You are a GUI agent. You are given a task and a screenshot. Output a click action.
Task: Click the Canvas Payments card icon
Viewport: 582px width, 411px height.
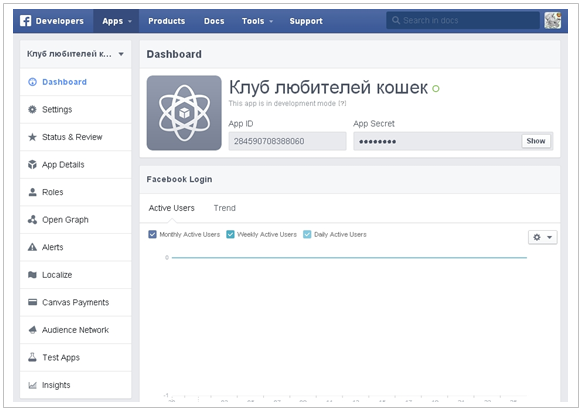(33, 302)
